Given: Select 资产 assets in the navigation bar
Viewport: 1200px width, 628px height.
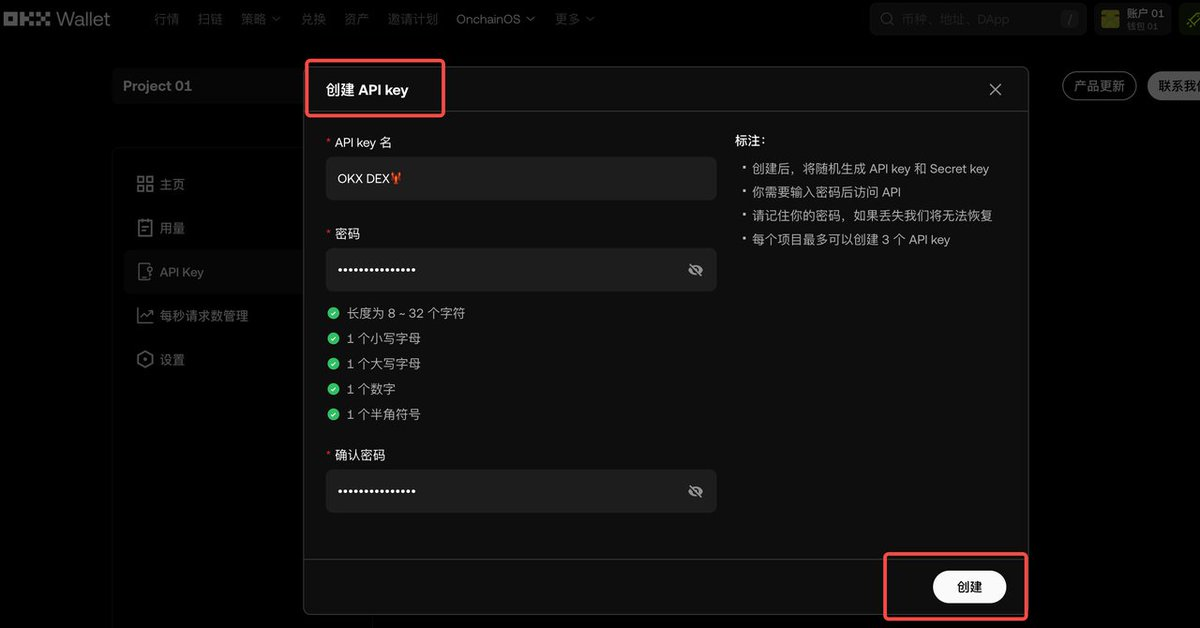Looking at the screenshot, I should pyautogui.click(x=356, y=18).
